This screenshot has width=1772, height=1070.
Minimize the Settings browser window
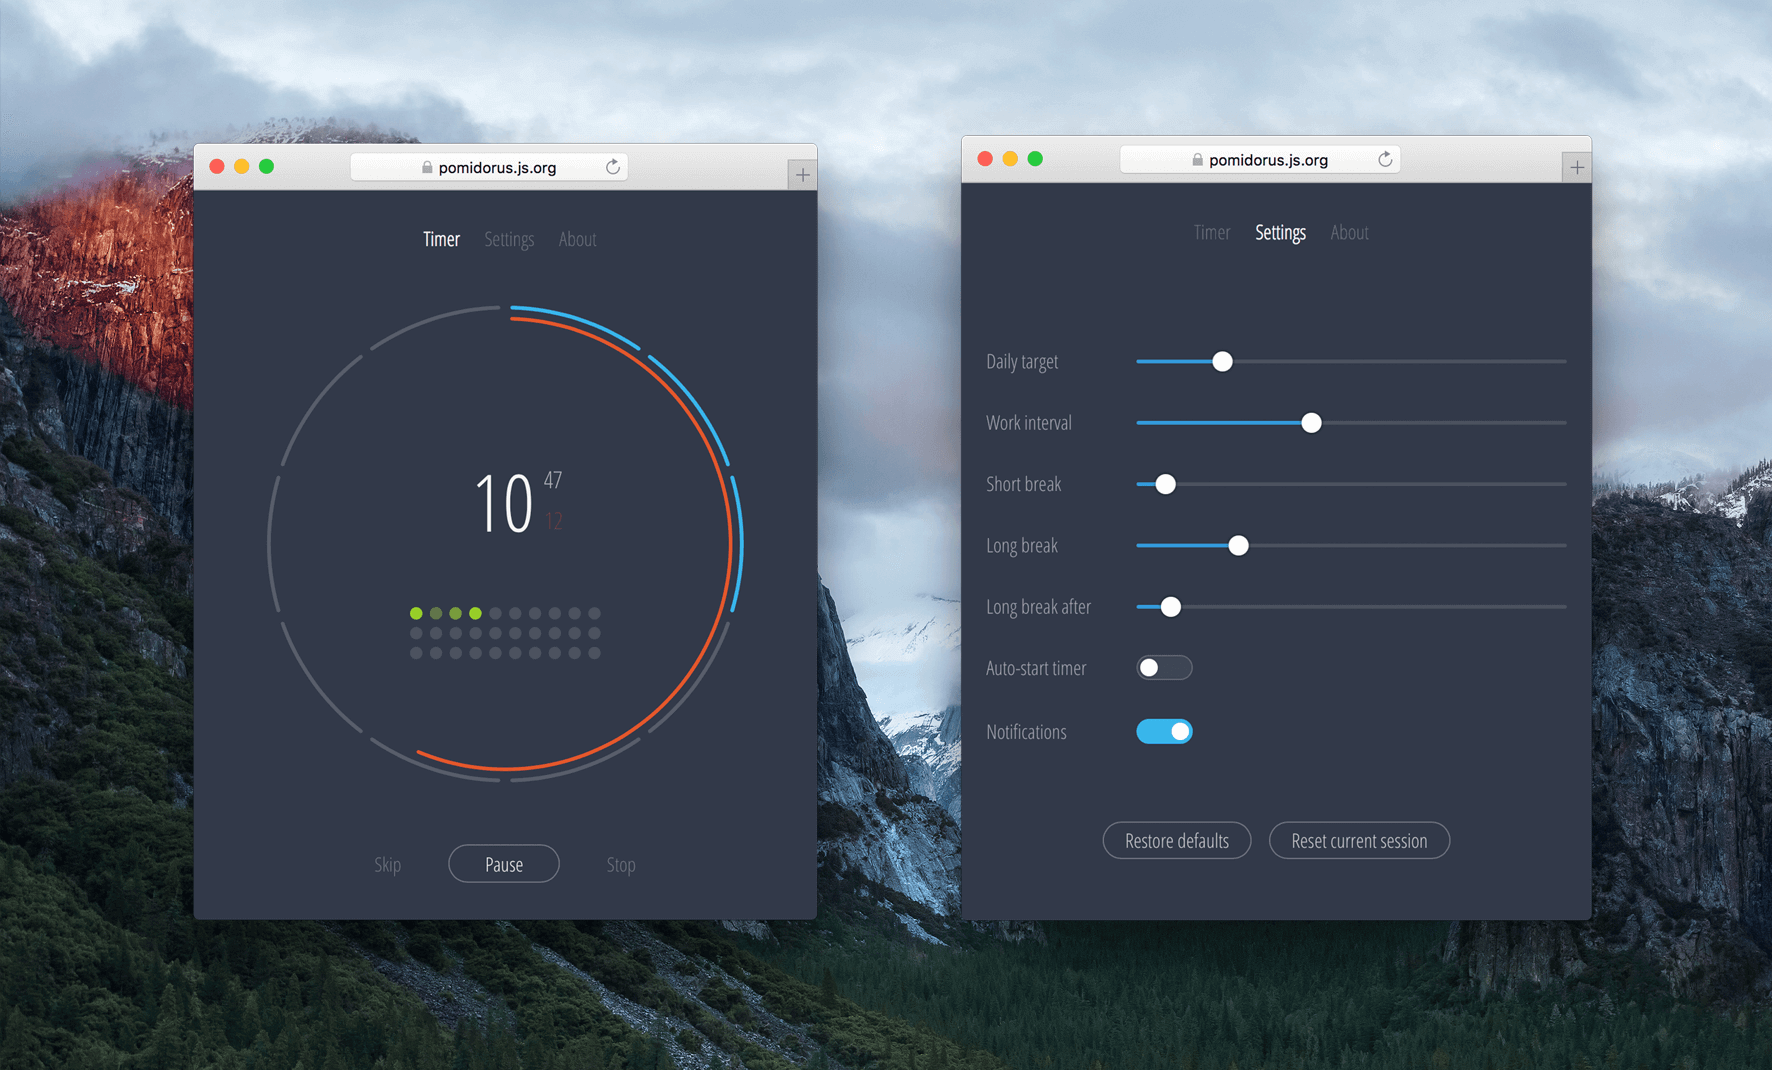(x=1010, y=159)
